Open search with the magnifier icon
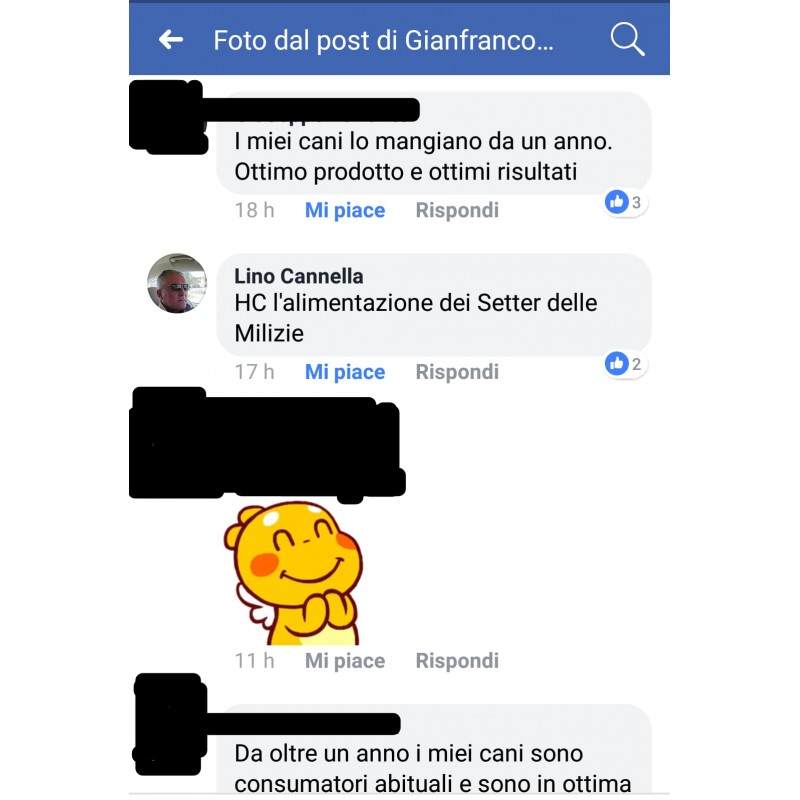Screen dimensions: 800x800 pyautogui.click(x=628, y=39)
